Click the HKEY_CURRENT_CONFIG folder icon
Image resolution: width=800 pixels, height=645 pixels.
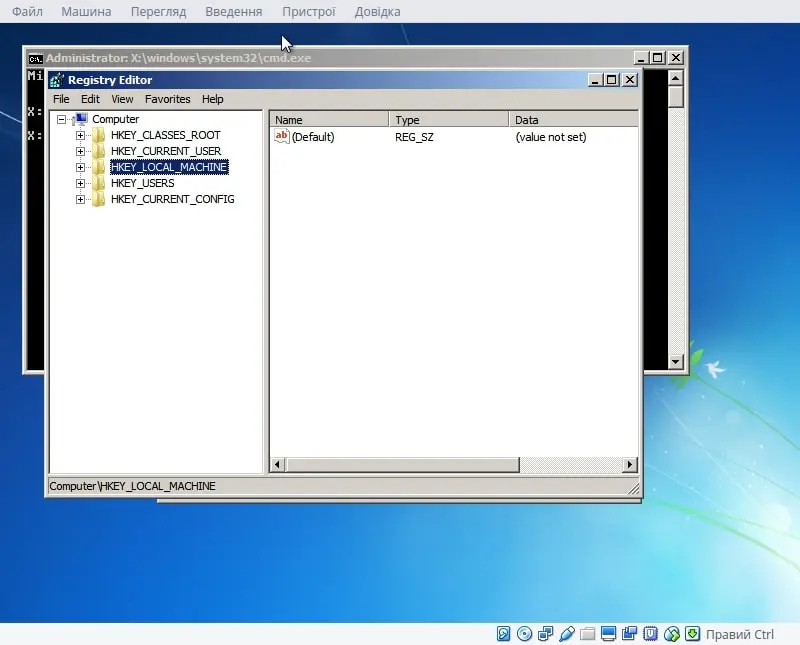(98, 199)
